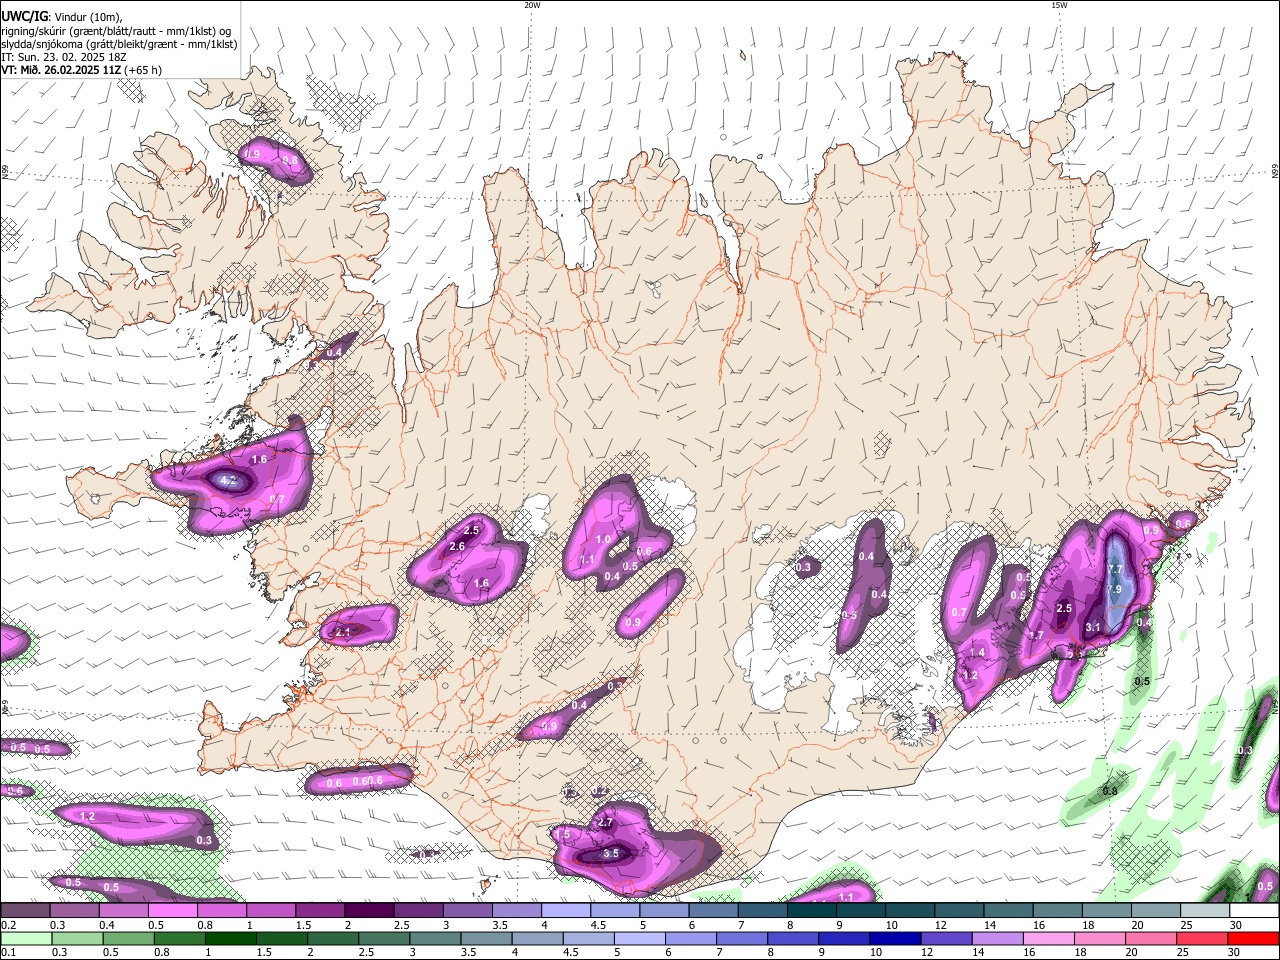1280x960 pixels.
Task: Click the 'VT: Mið. 26.02.2025 11Z' valid time
Action: (x=62, y=70)
